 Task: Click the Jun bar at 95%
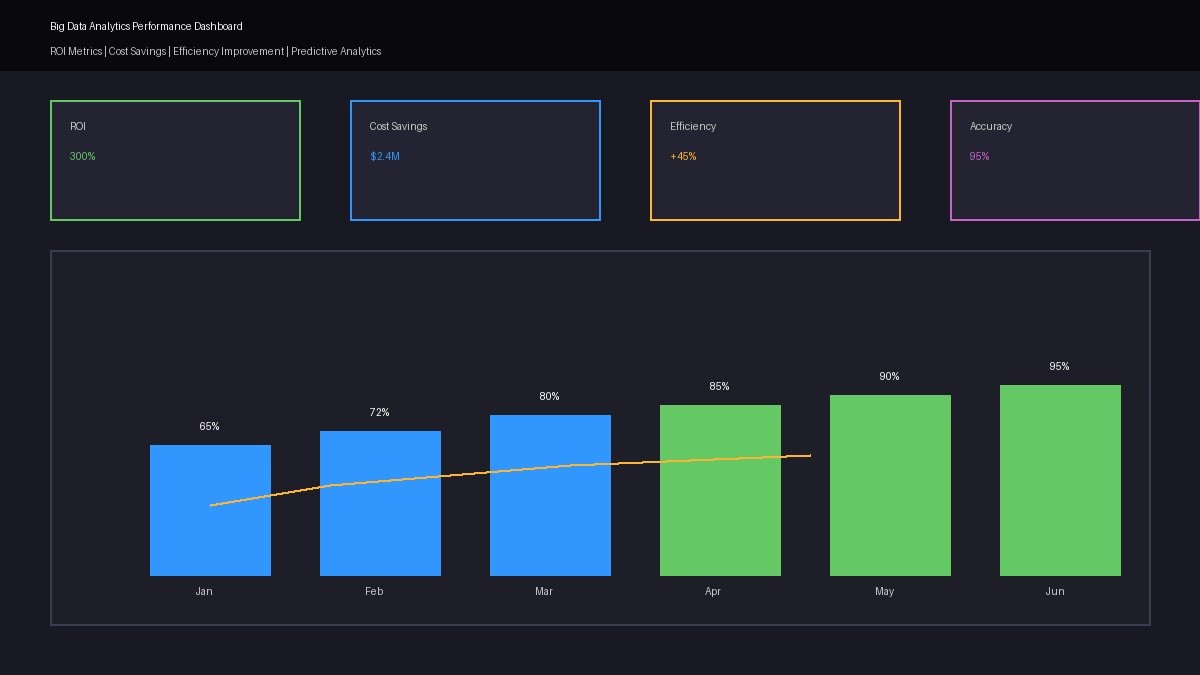coord(1060,480)
